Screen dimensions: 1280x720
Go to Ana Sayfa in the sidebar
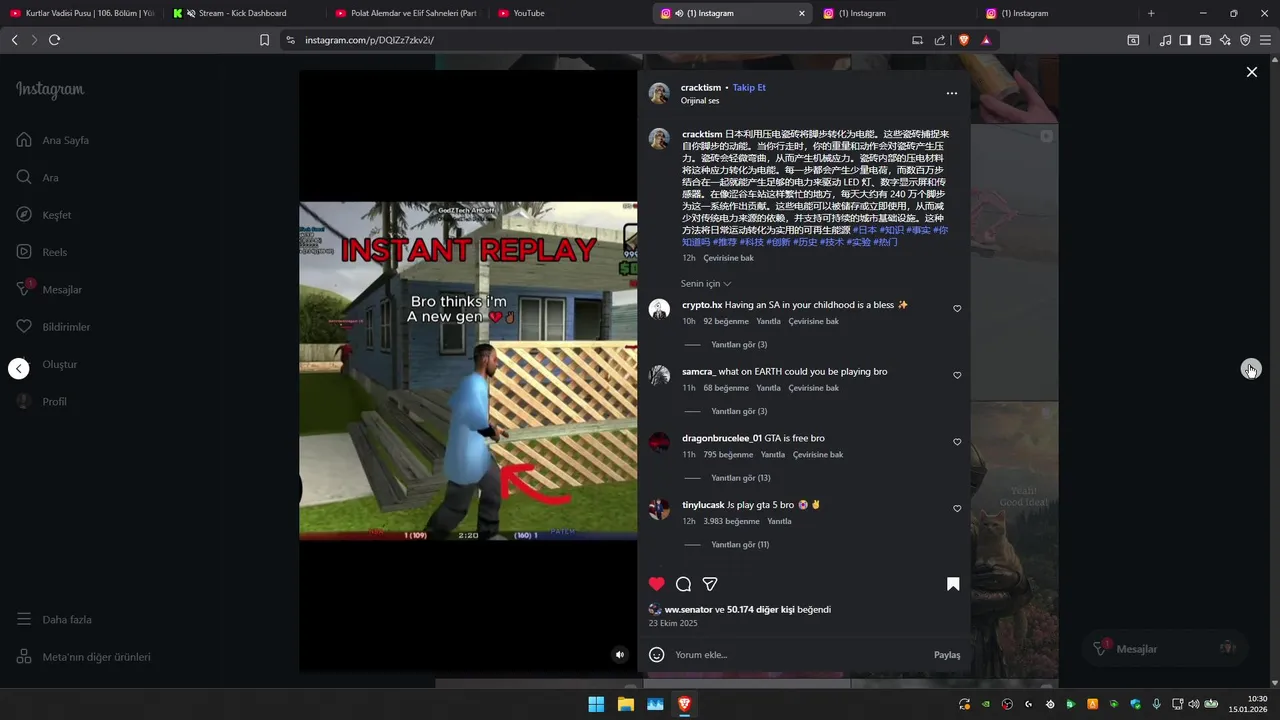tap(53, 140)
